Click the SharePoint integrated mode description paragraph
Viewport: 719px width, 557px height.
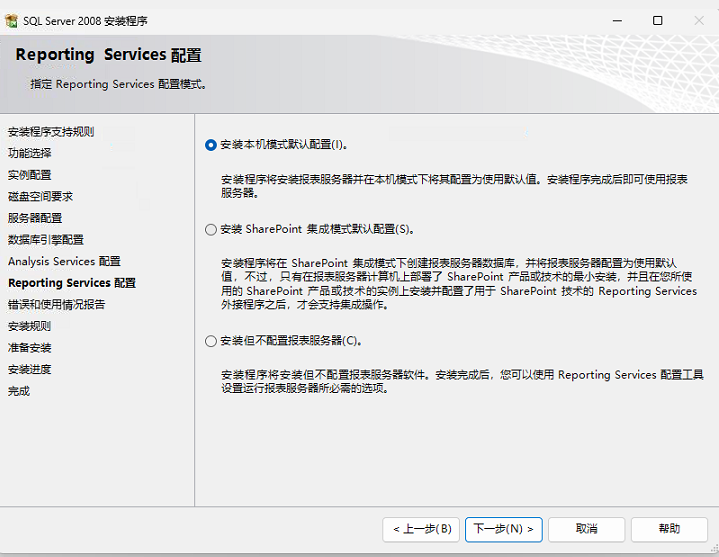[x=459, y=284]
